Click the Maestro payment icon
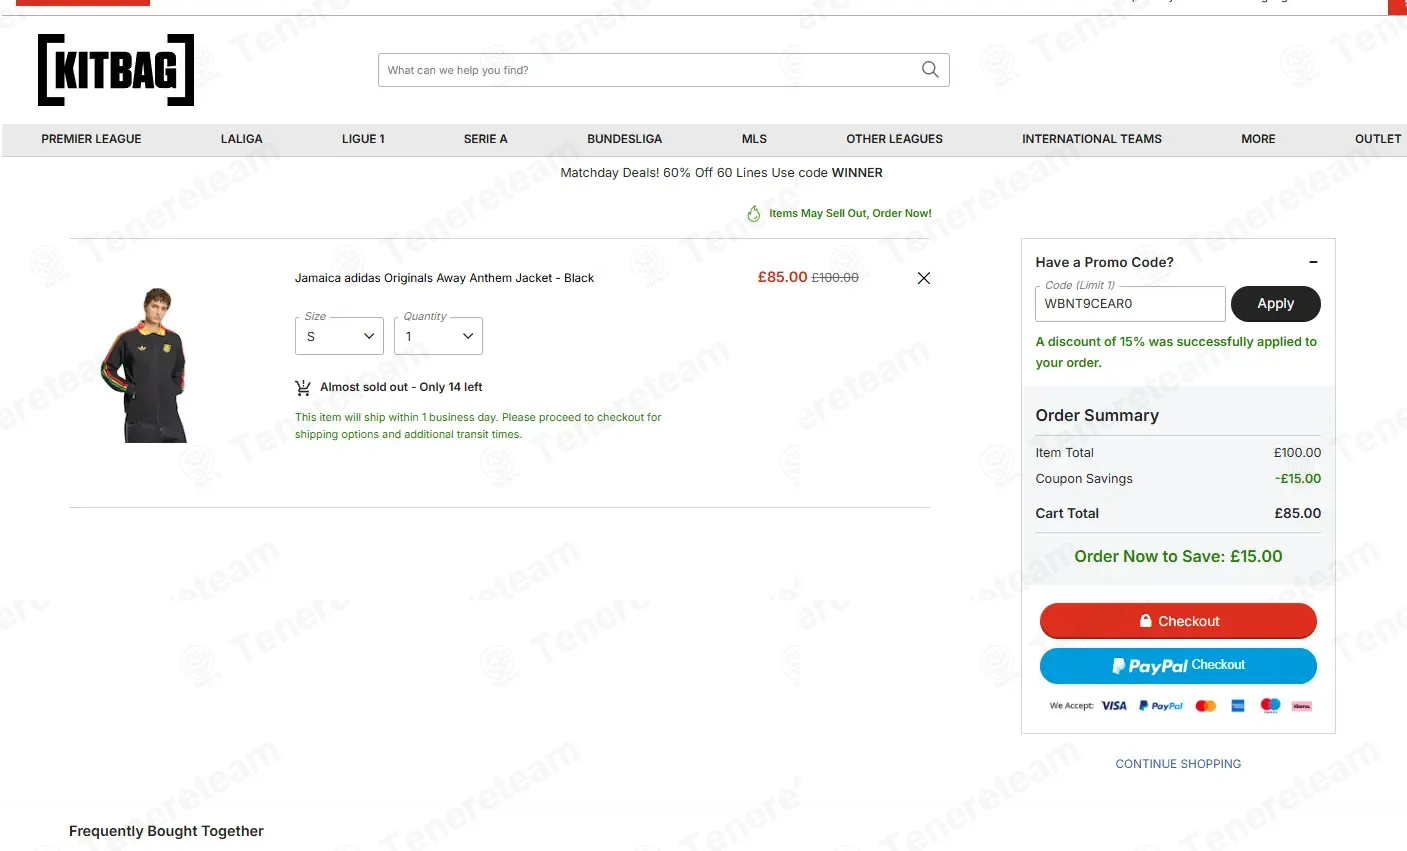 point(1270,705)
